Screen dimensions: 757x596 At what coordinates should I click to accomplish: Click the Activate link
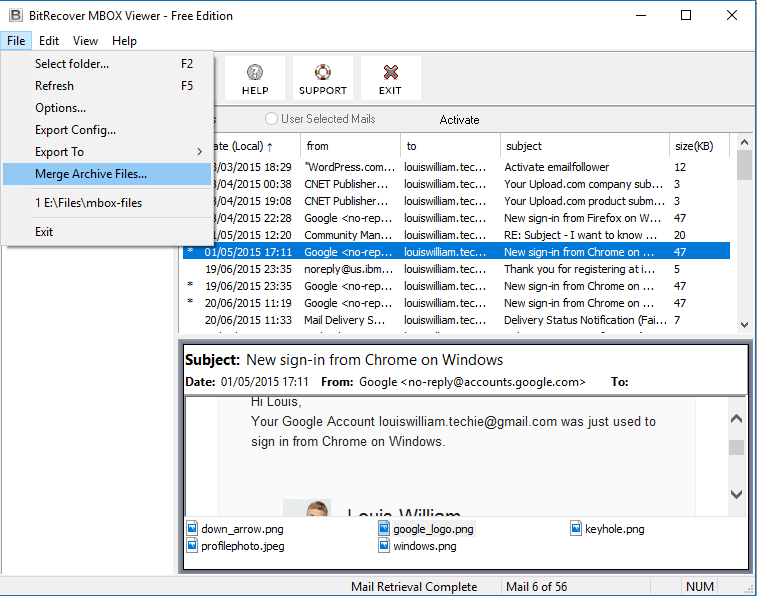coord(459,120)
